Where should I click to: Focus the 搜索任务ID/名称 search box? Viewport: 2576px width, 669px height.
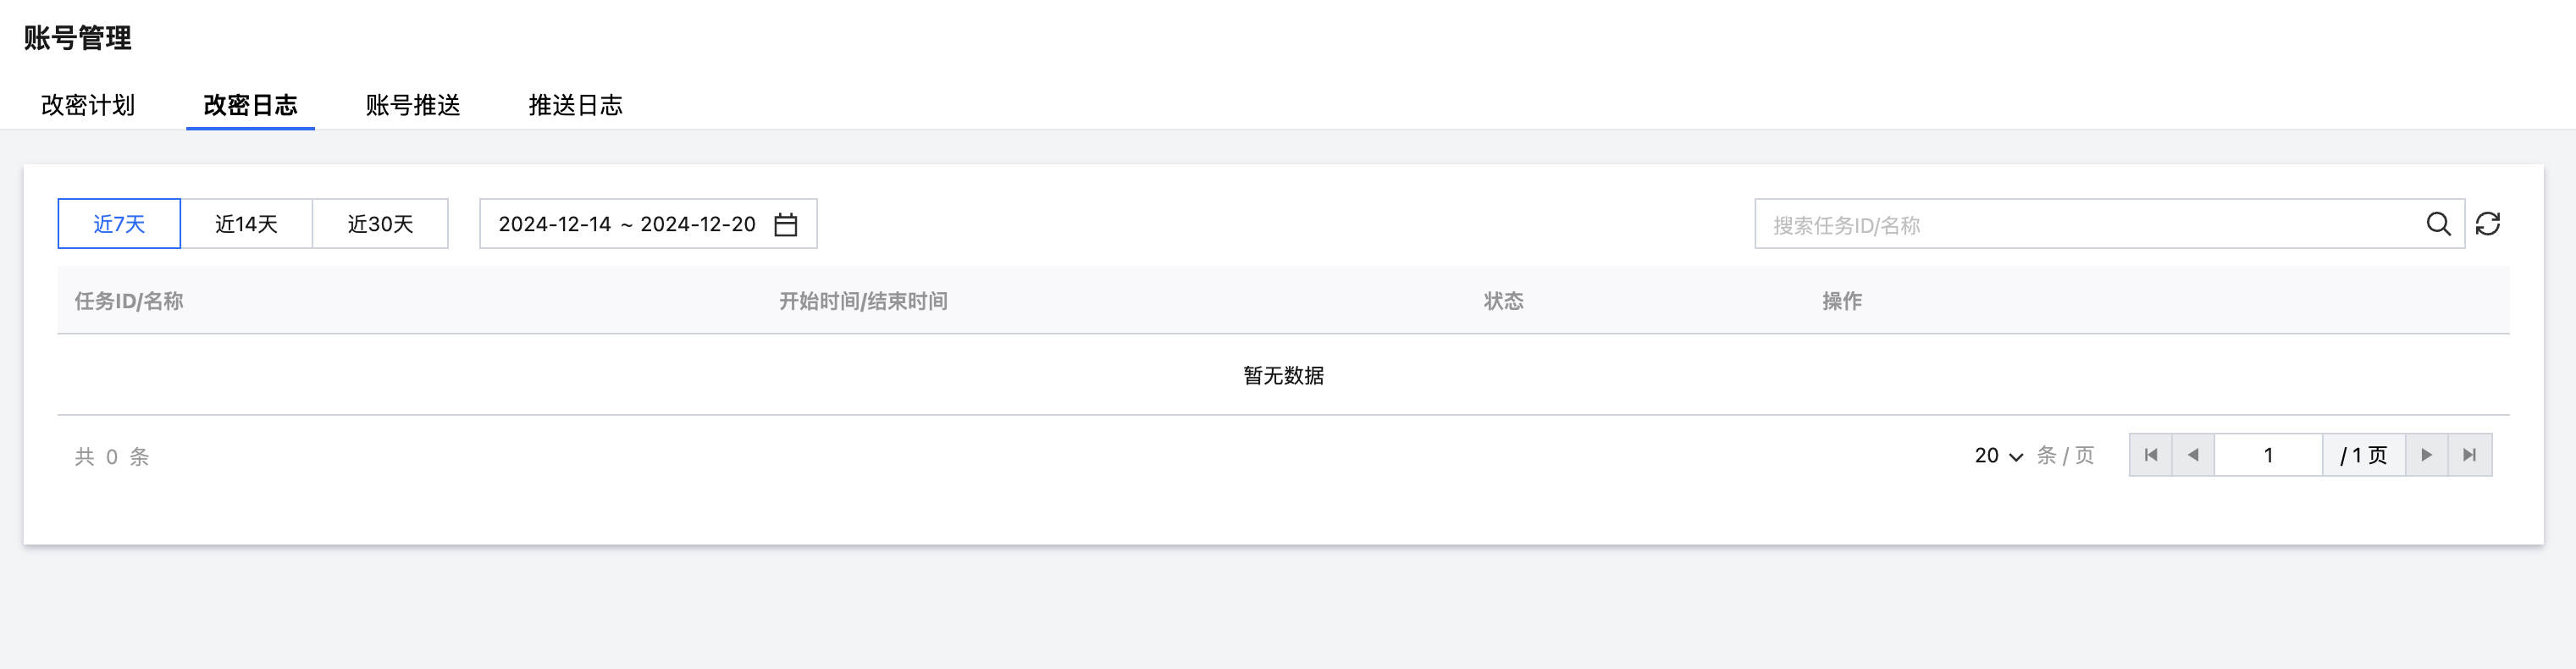pyautogui.click(x=2090, y=224)
